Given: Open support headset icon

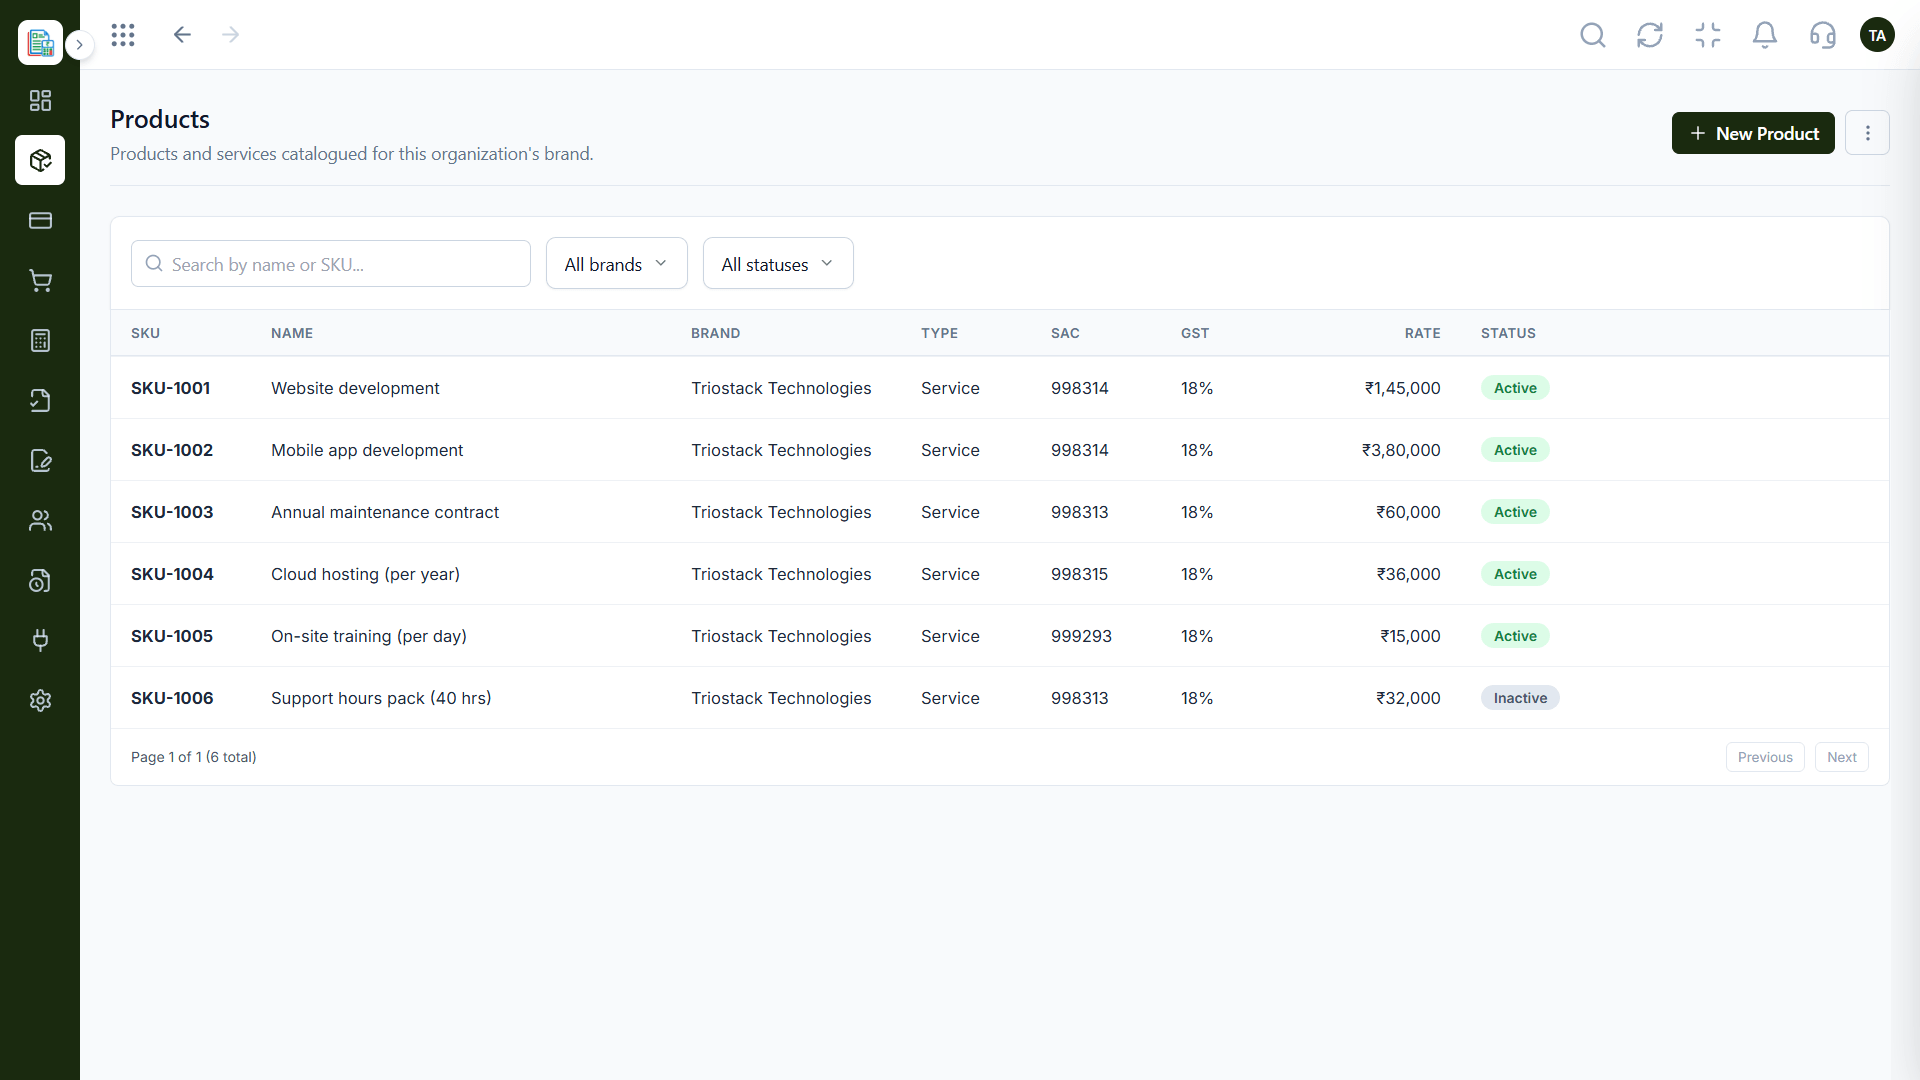Looking at the screenshot, I should [1823, 35].
